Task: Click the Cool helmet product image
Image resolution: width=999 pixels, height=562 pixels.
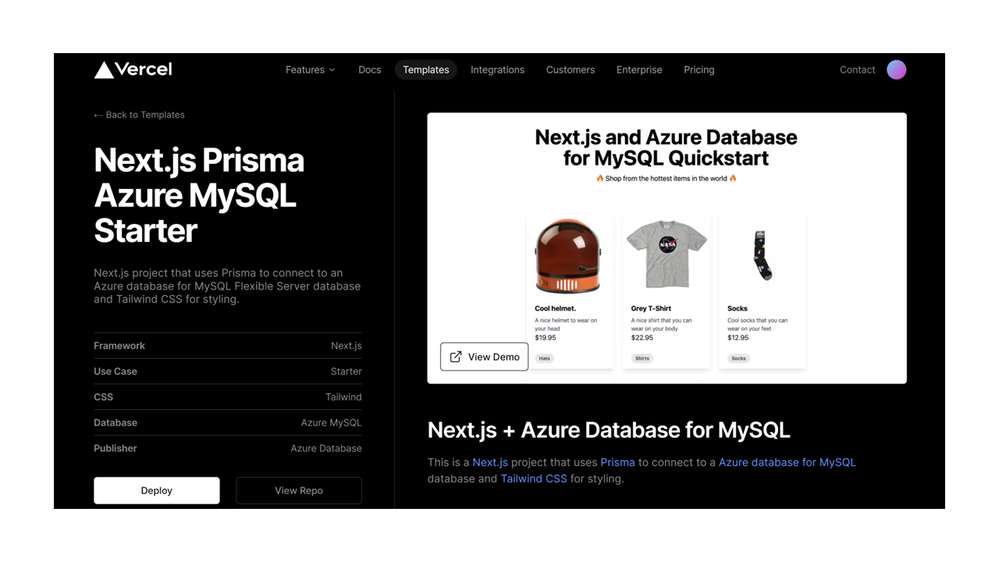Action: pyautogui.click(x=567, y=256)
